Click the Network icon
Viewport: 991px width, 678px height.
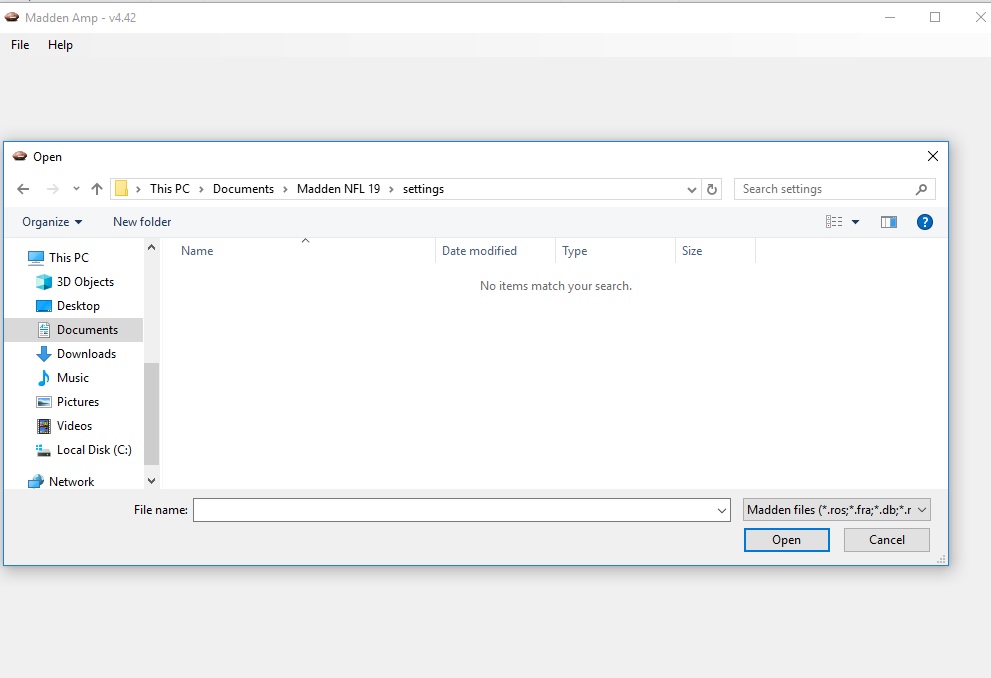pos(36,481)
